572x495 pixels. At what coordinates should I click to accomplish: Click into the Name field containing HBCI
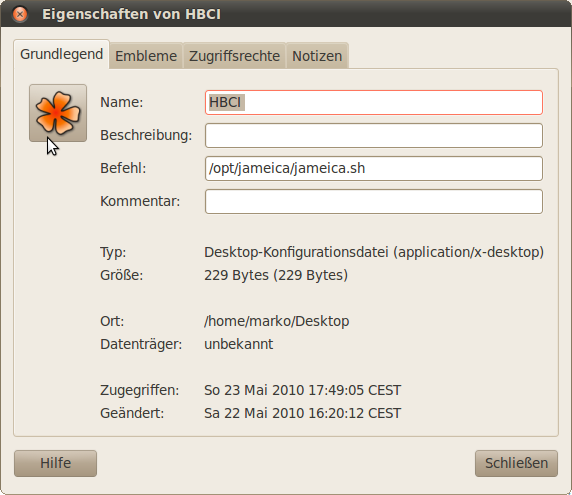(x=374, y=103)
